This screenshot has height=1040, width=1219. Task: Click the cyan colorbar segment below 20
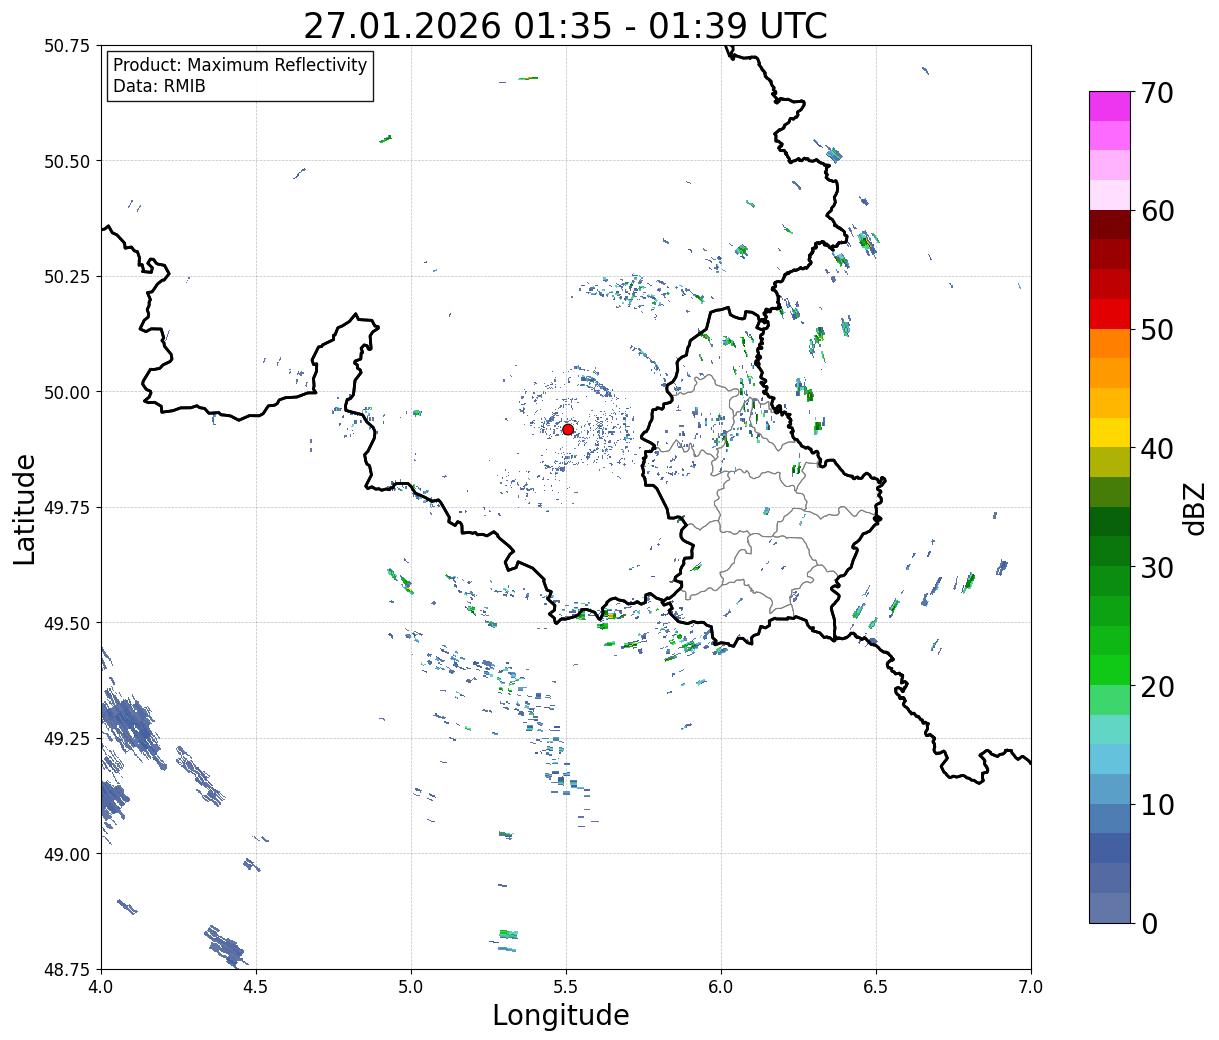tap(1110, 729)
